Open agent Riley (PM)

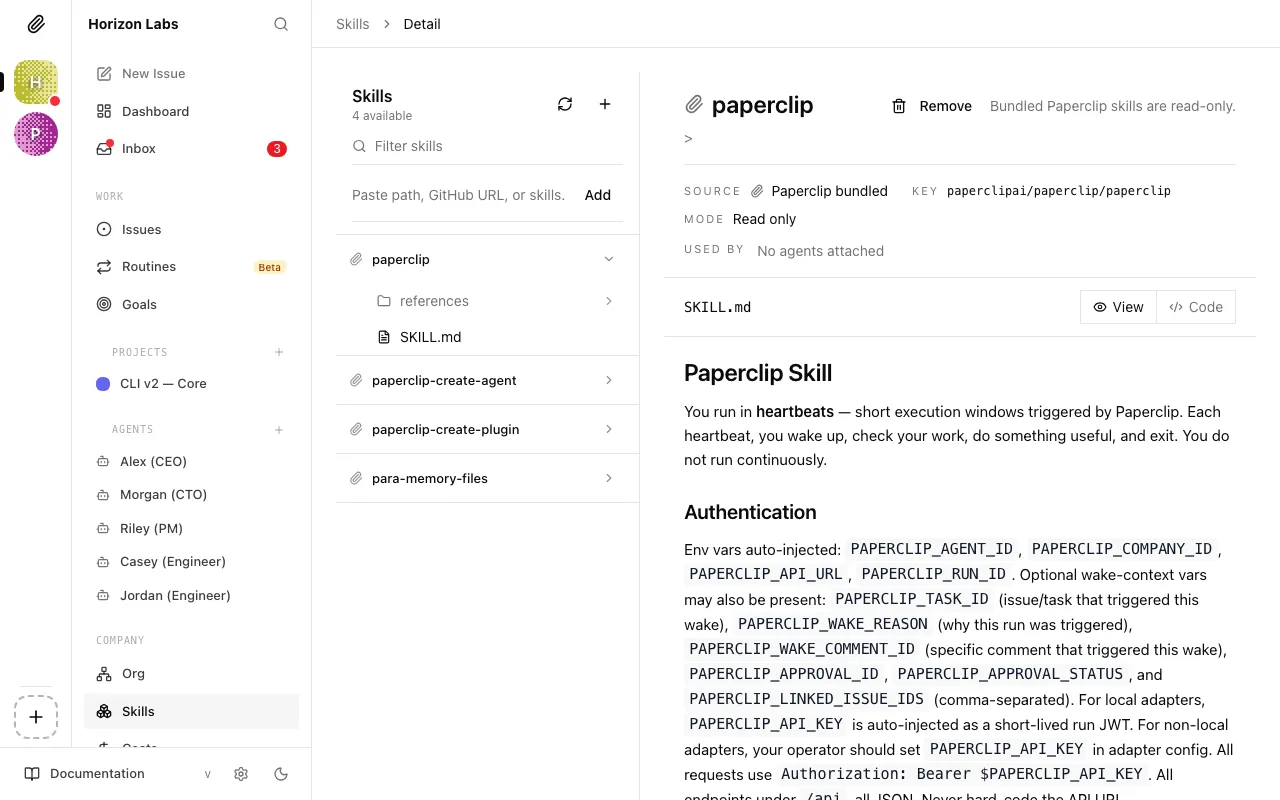pyautogui.click(x=191, y=528)
